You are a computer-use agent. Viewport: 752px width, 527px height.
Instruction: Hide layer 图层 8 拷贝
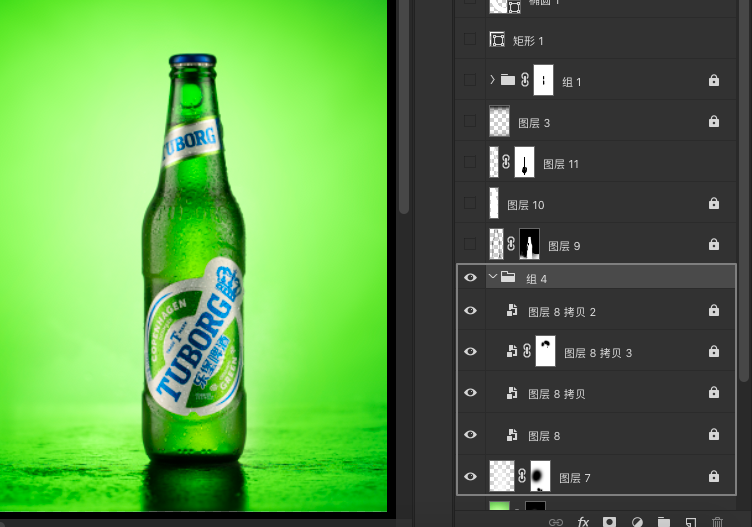click(x=470, y=393)
